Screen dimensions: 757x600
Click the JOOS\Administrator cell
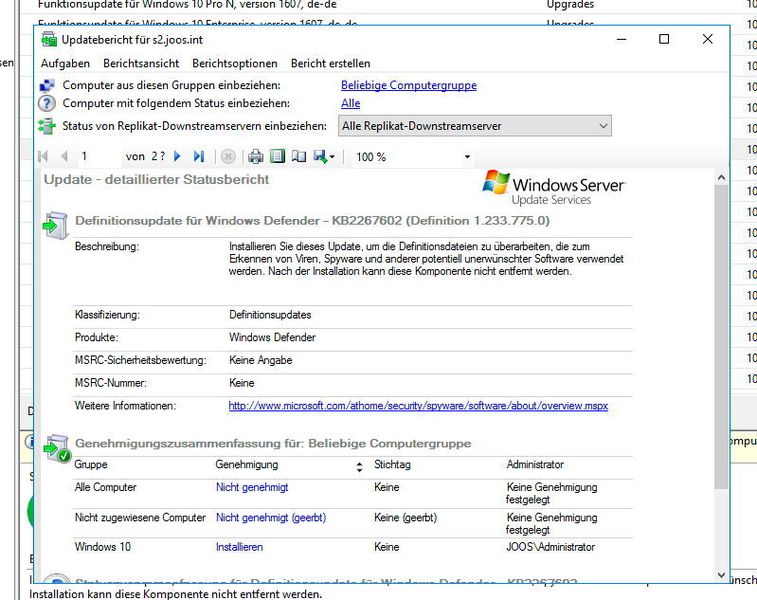pyautogui.click(x=550, y=547)
